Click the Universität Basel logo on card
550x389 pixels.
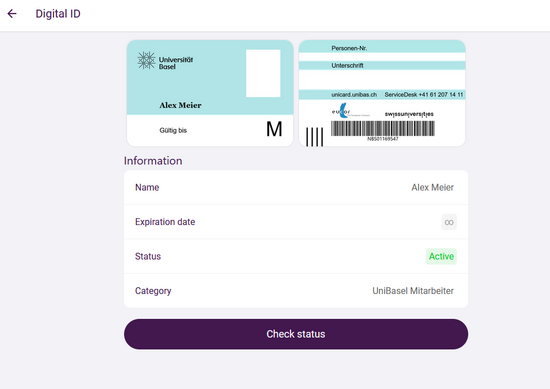tap(165, 61)
